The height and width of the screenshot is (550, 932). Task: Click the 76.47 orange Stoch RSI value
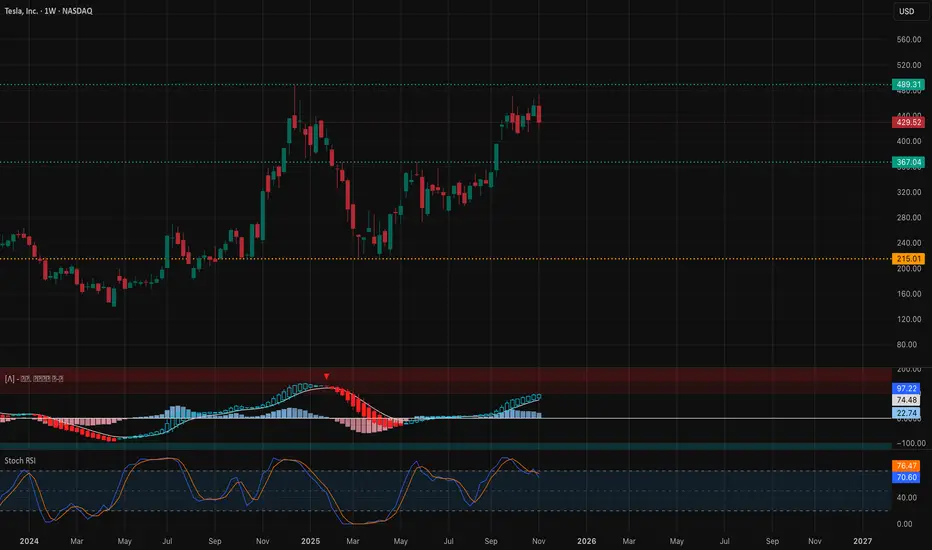tap(906, 466)
